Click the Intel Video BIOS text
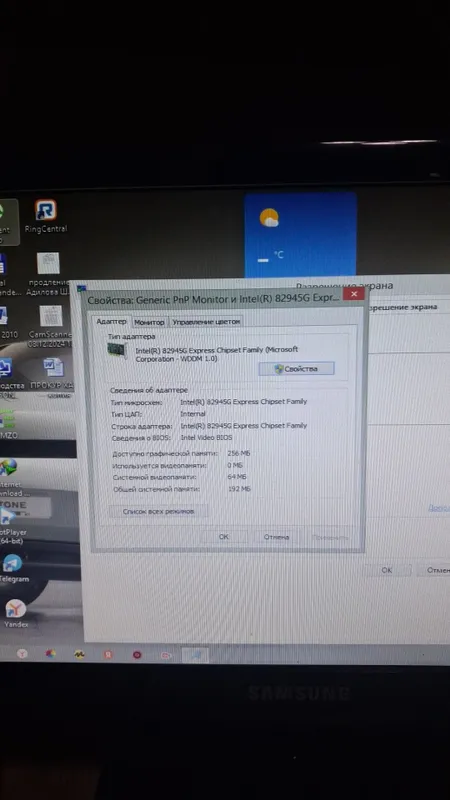 [206, 438]
